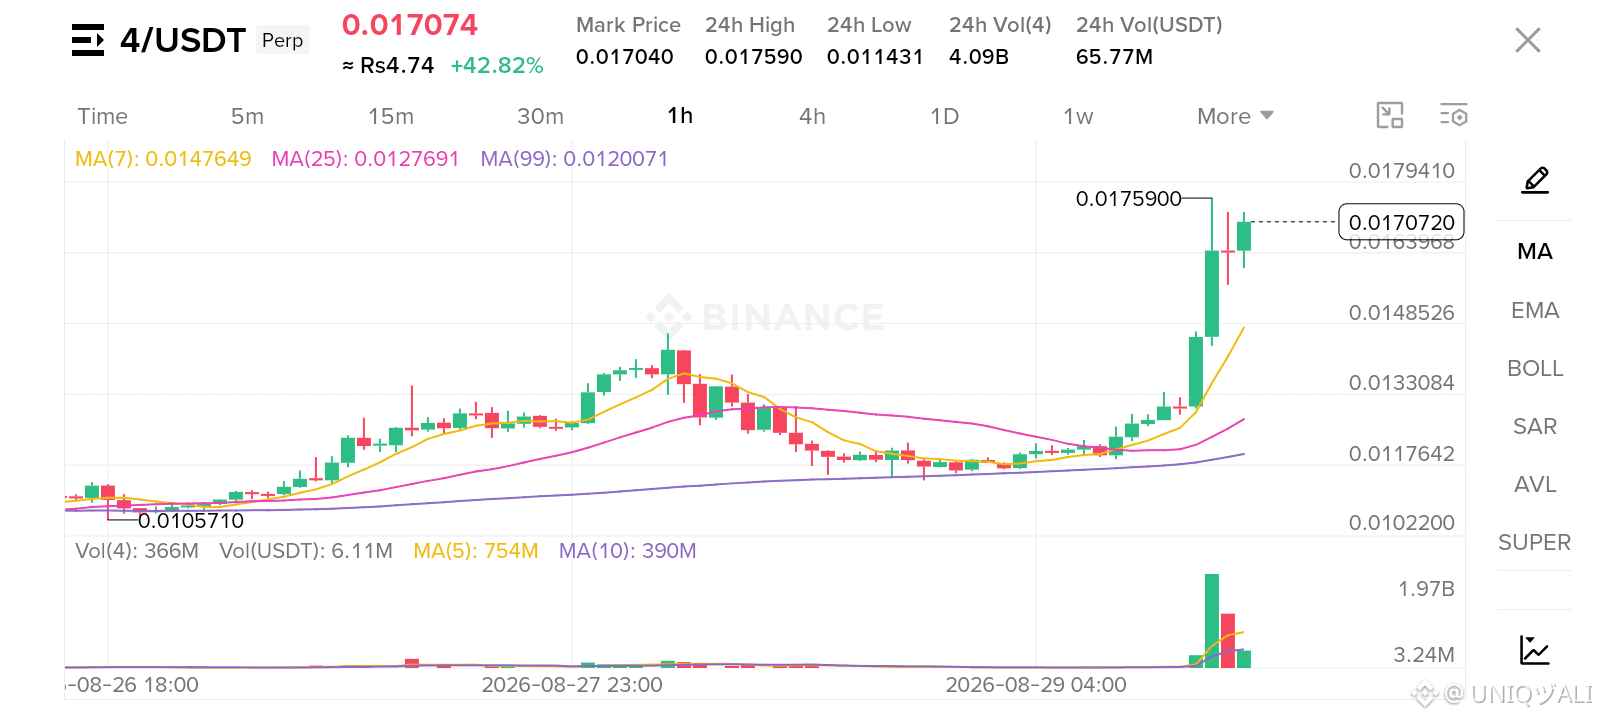Click the 24h Vol(USDT) value 65.77M
The height and width of the screenshot is (720, 1600).
1114,57
